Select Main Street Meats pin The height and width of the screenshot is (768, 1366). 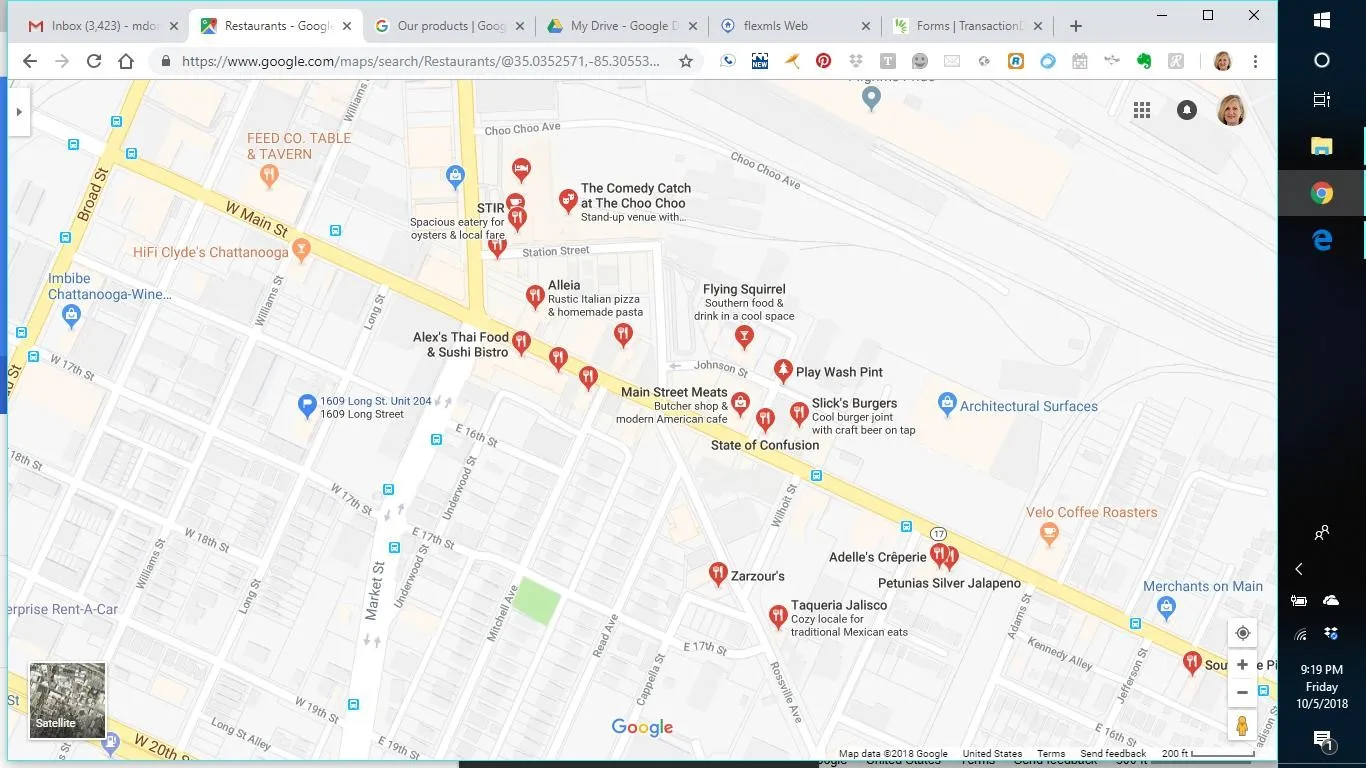pyautogui.click(x=740, y=404)
